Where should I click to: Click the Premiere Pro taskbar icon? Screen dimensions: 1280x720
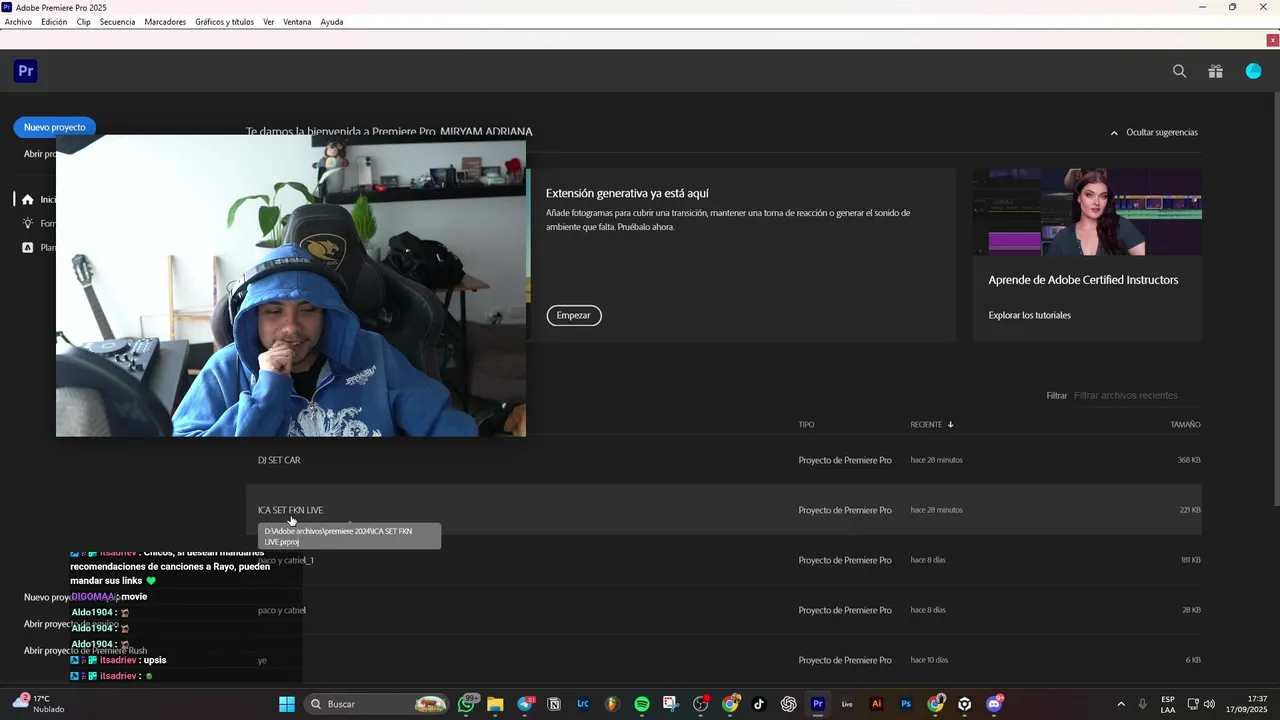818,704
